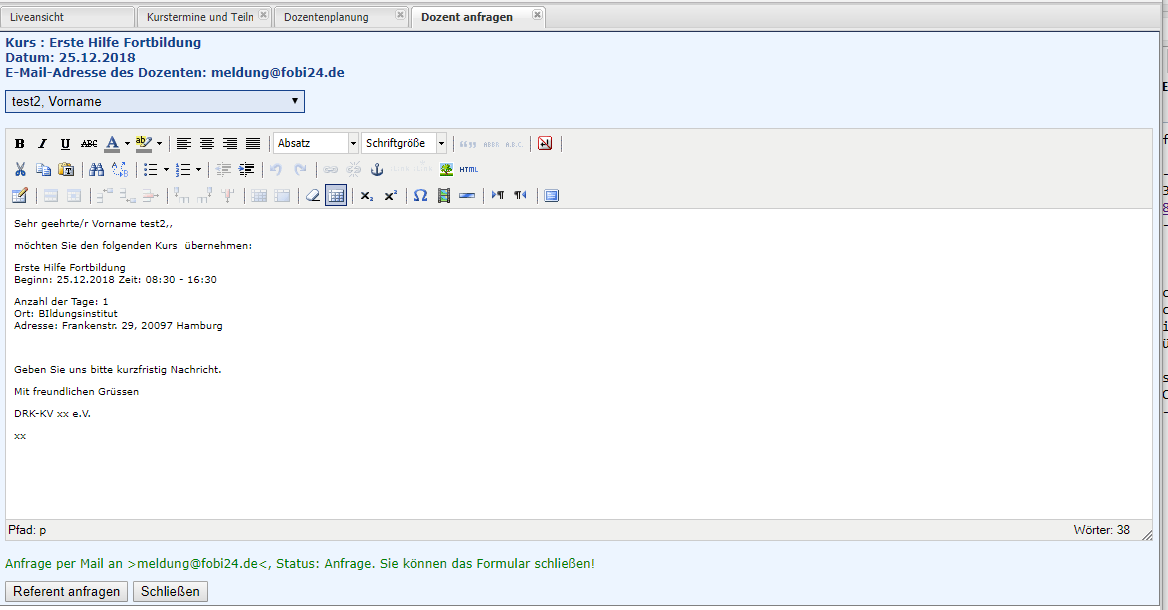Screen dimensions: 1168x610
Task: Click the cut scissors icon
Action: [x=19, y=170]
